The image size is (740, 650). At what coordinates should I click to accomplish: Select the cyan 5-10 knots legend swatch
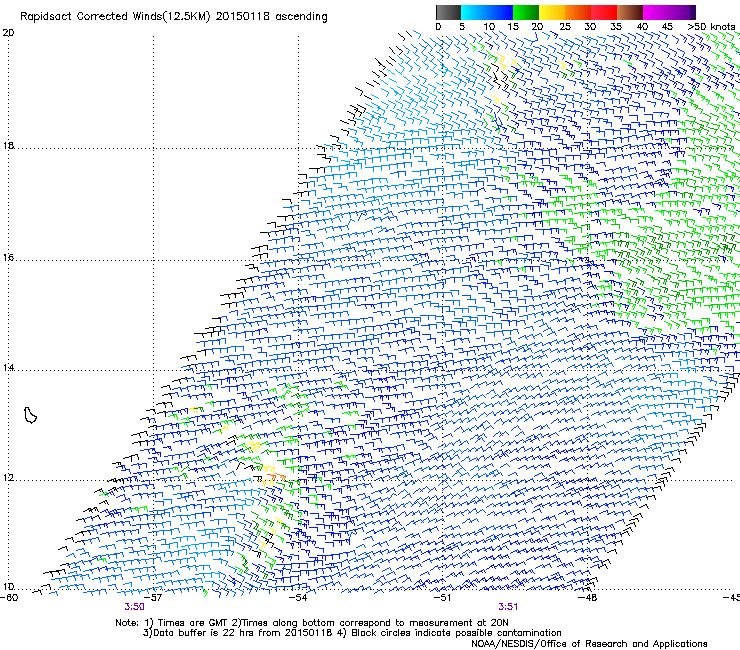[474, 12]
